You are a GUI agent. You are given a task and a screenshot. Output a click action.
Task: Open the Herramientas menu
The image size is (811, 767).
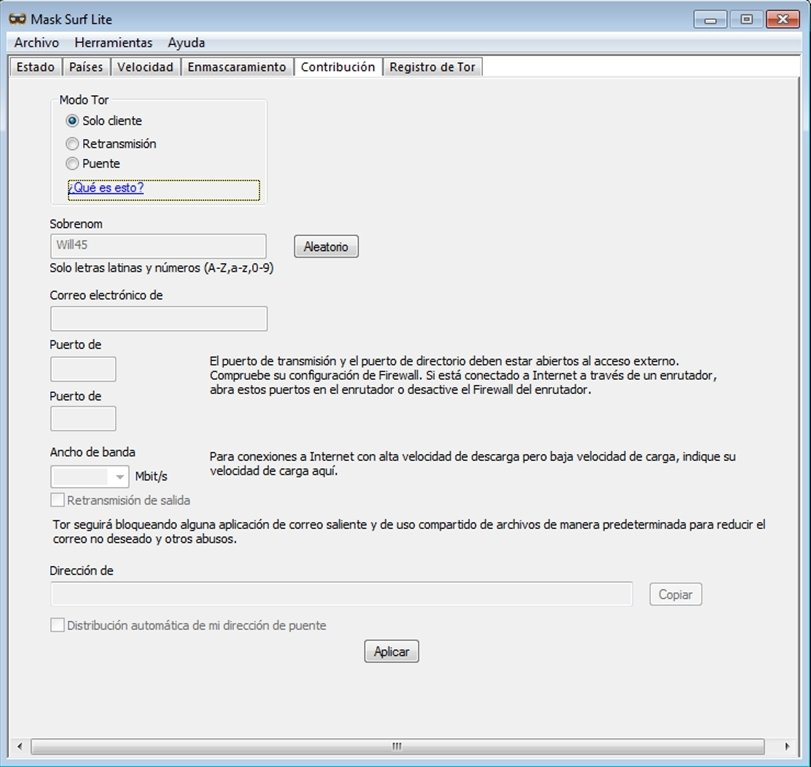click(113, 42)
